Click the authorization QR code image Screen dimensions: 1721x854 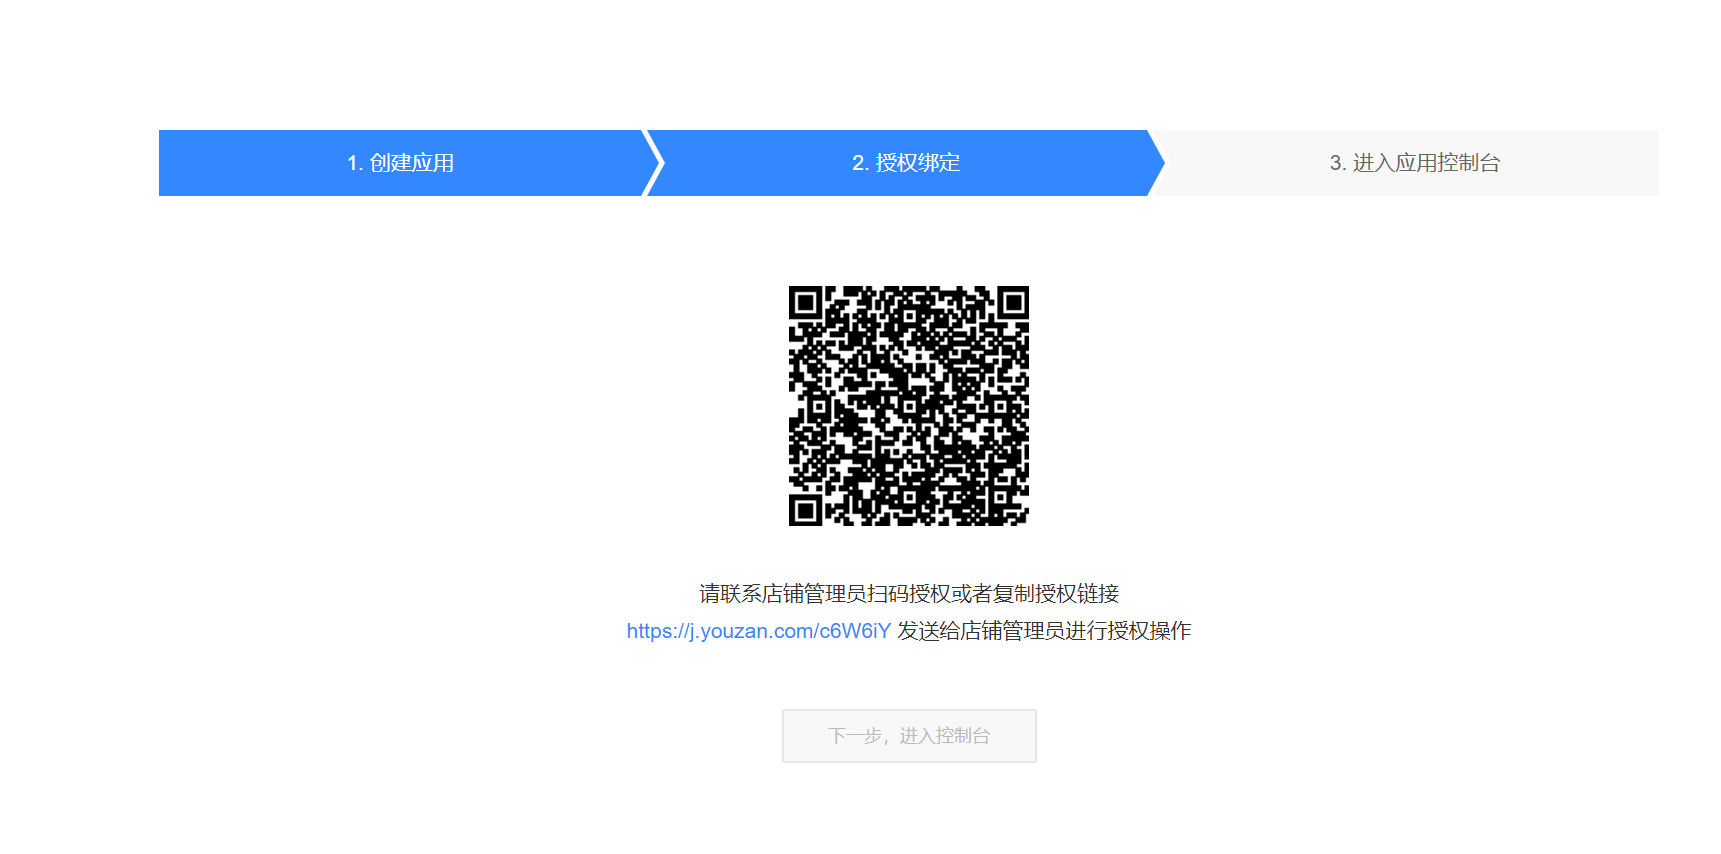(909, 406)
